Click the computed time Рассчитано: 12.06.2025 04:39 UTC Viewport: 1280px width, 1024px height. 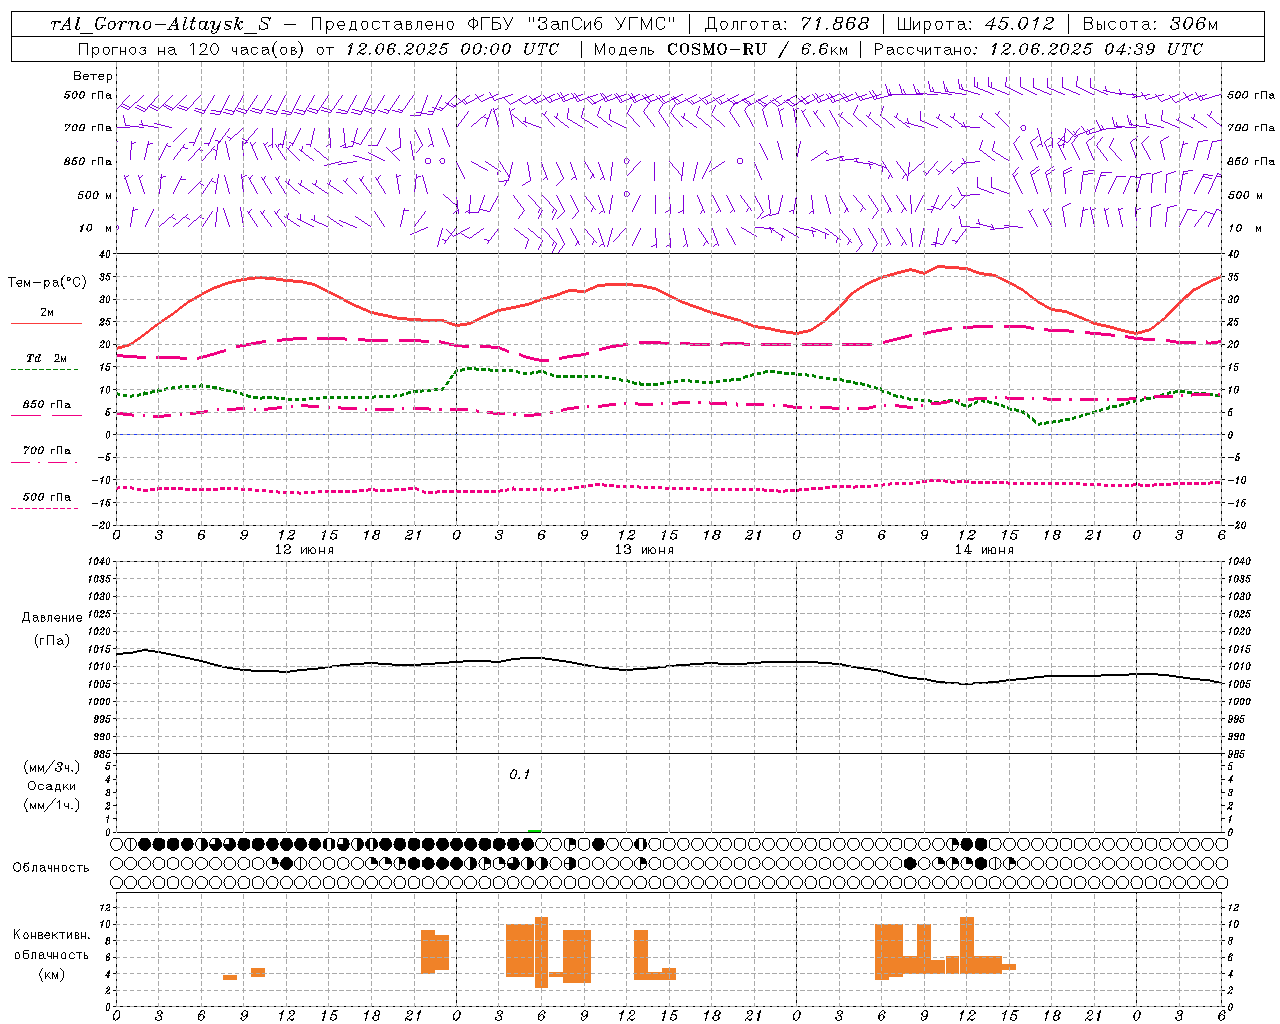click(1038, 49)
